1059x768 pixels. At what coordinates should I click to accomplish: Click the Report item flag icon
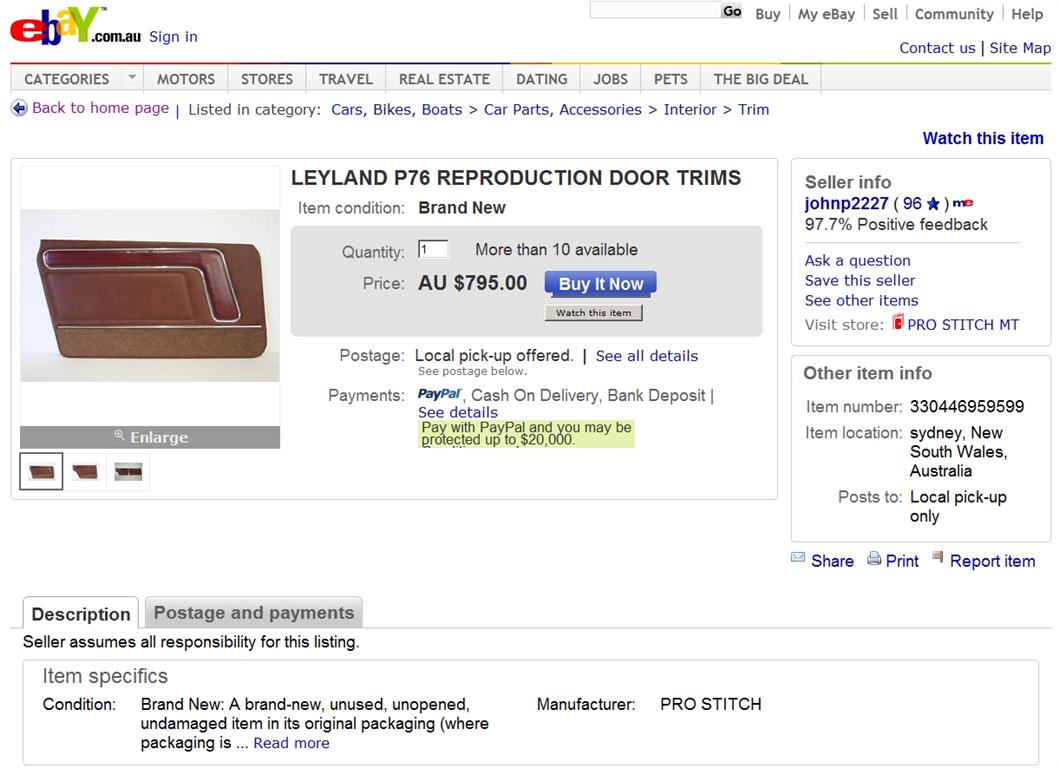pyautogui.click(x=937, y=557)
